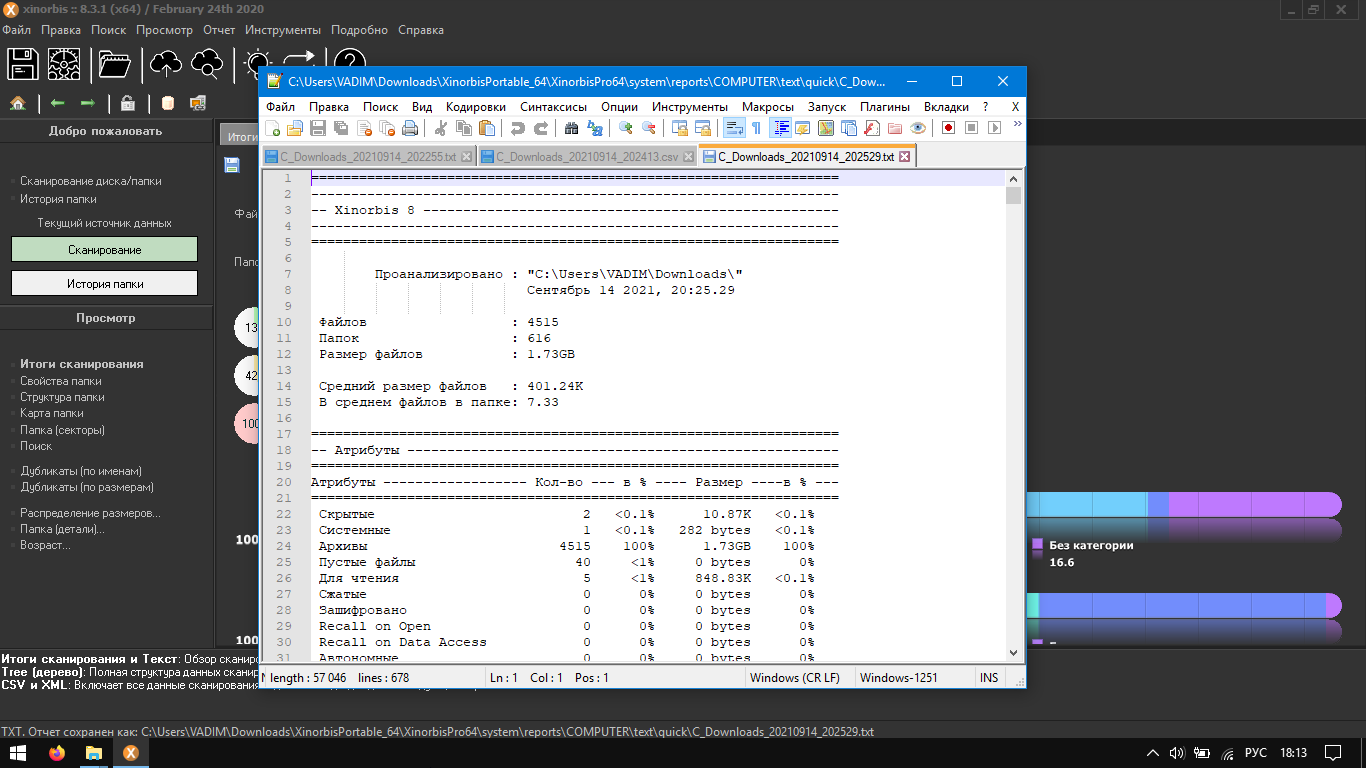1366x768 pixels.
Task: Open Отчет menu in Xinorbis
Action: pos(219,30)
